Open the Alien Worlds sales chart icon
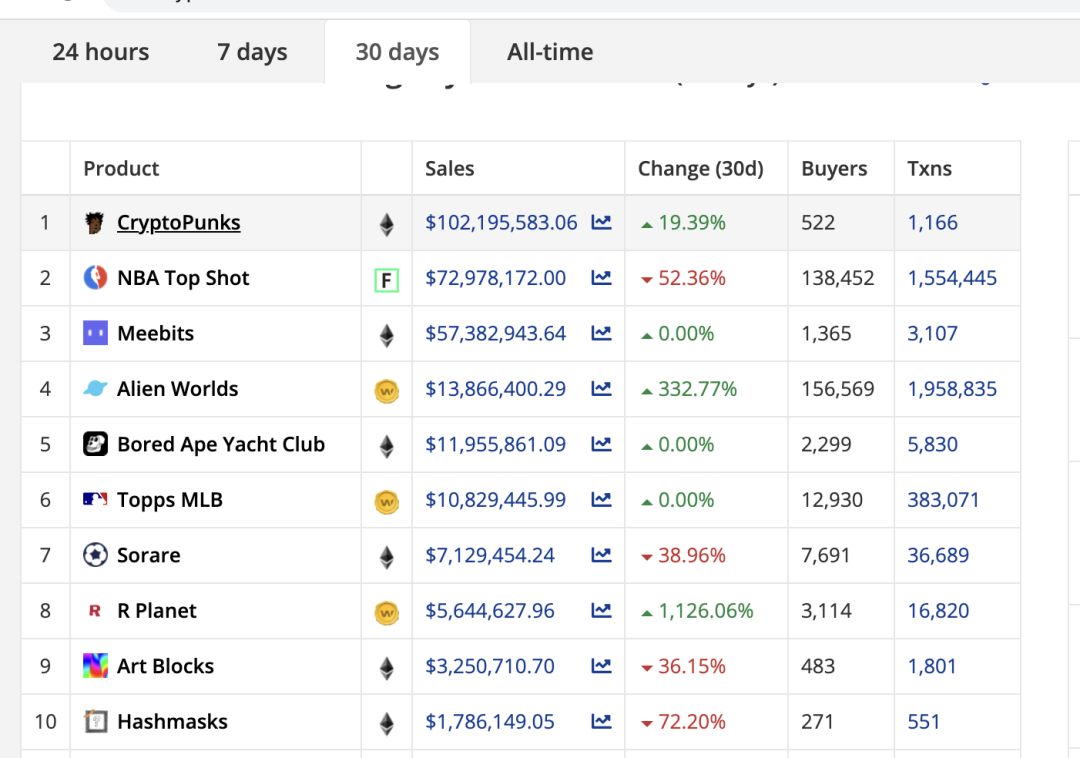 click(x=601, y=389)
